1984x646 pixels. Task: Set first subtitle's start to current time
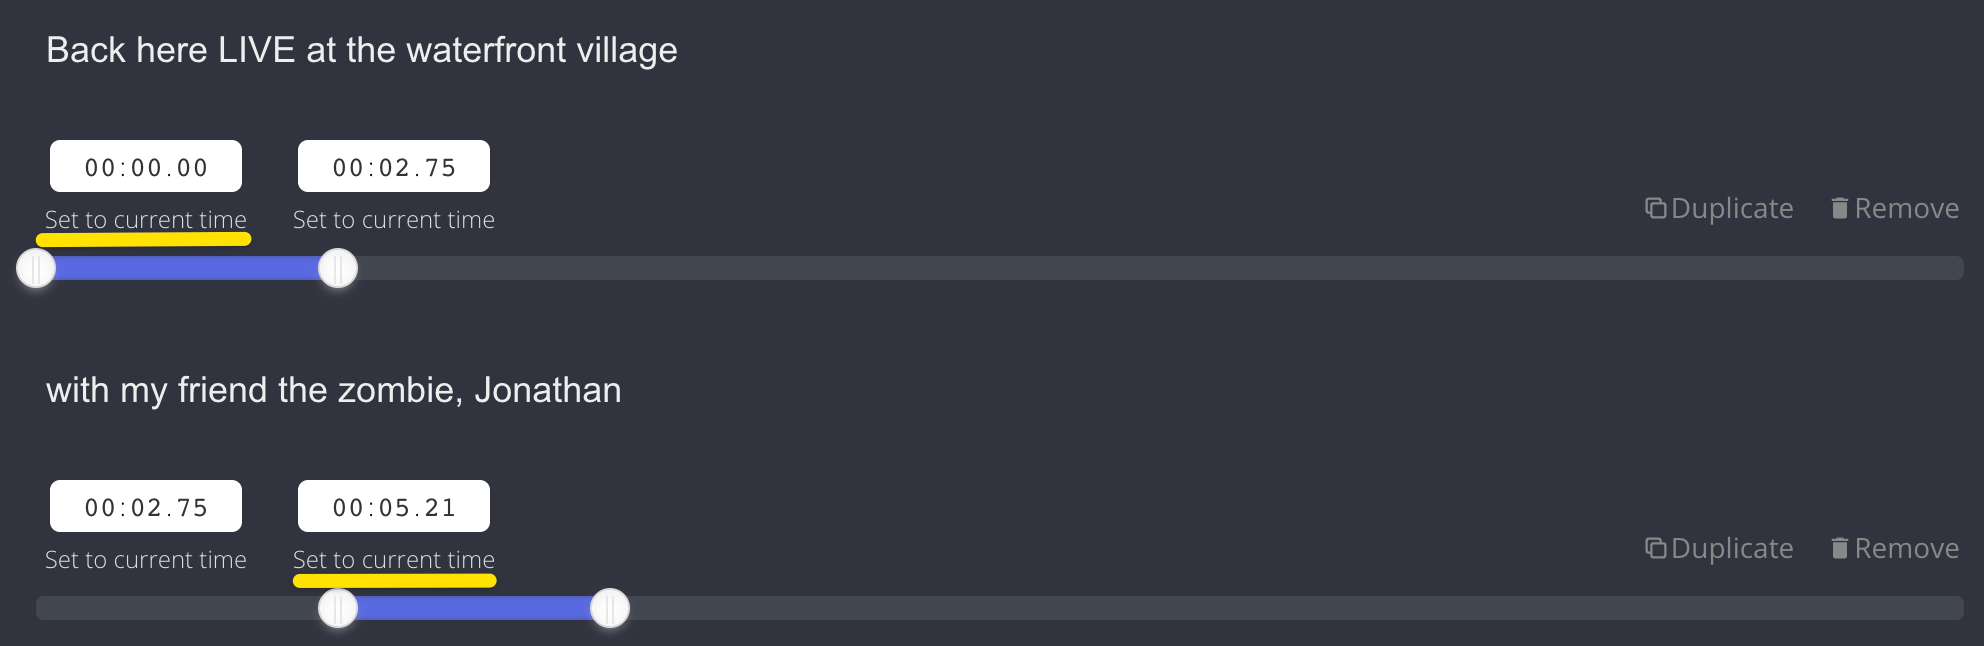(x=146, y=220)
